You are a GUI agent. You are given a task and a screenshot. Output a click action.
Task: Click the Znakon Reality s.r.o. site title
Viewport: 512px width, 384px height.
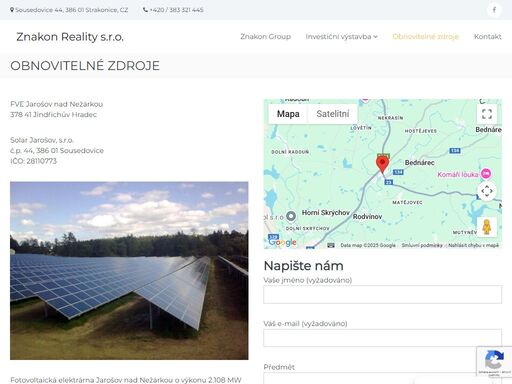click(x=70, y=37)
